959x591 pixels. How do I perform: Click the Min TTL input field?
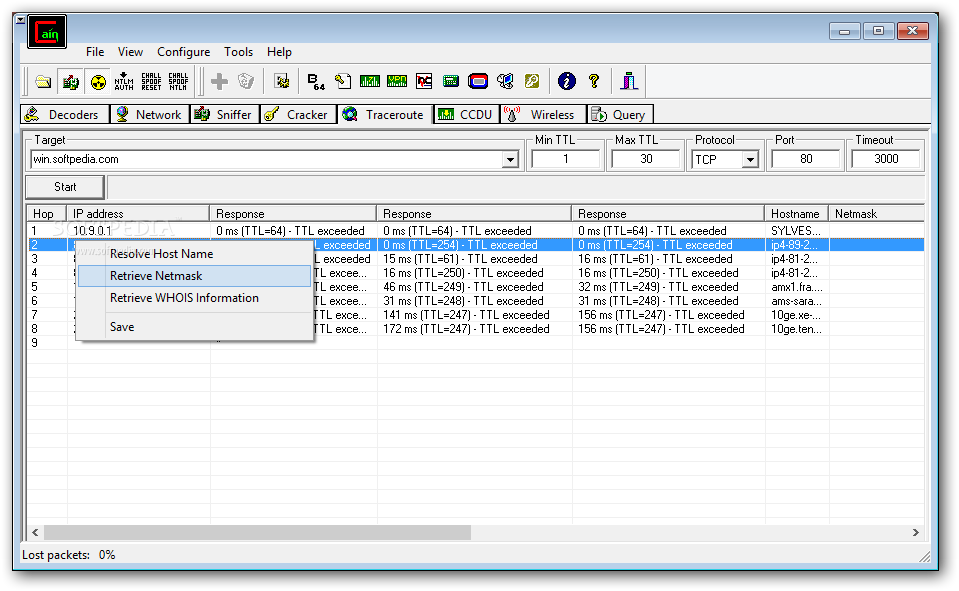point(566,159)
